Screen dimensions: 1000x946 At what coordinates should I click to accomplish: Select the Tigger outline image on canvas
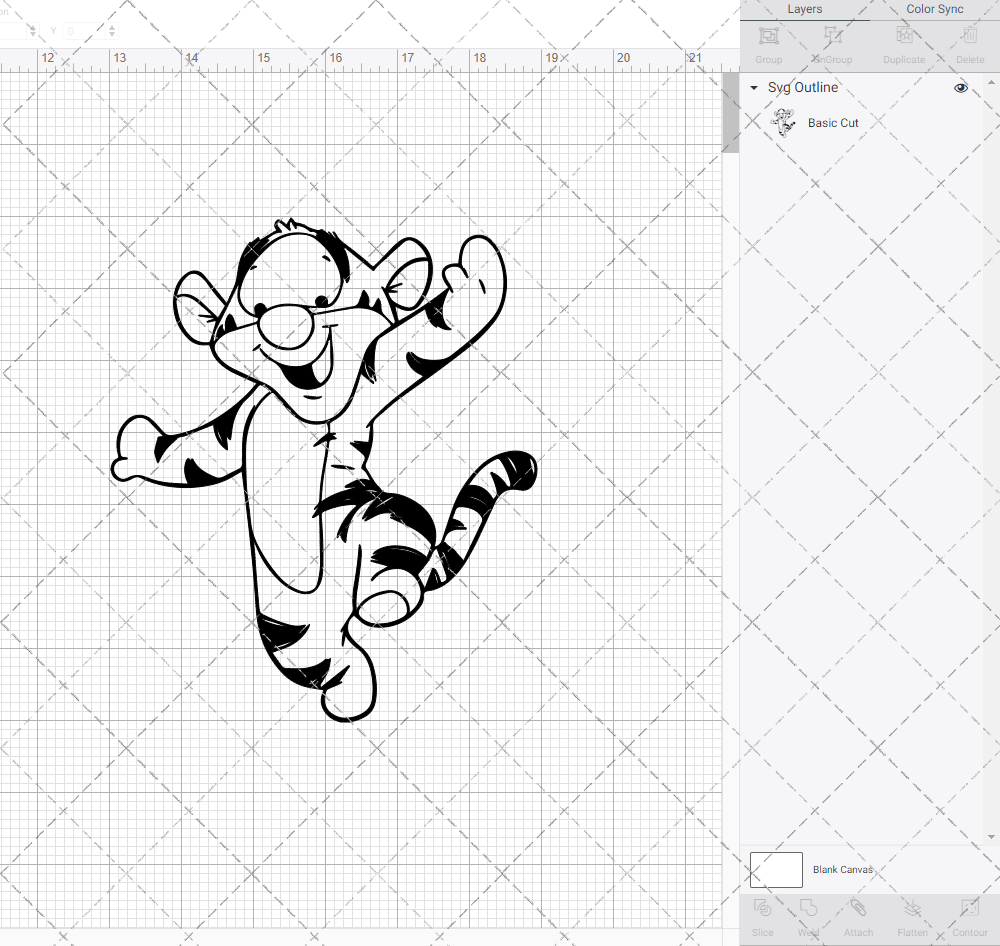(324, 470)
